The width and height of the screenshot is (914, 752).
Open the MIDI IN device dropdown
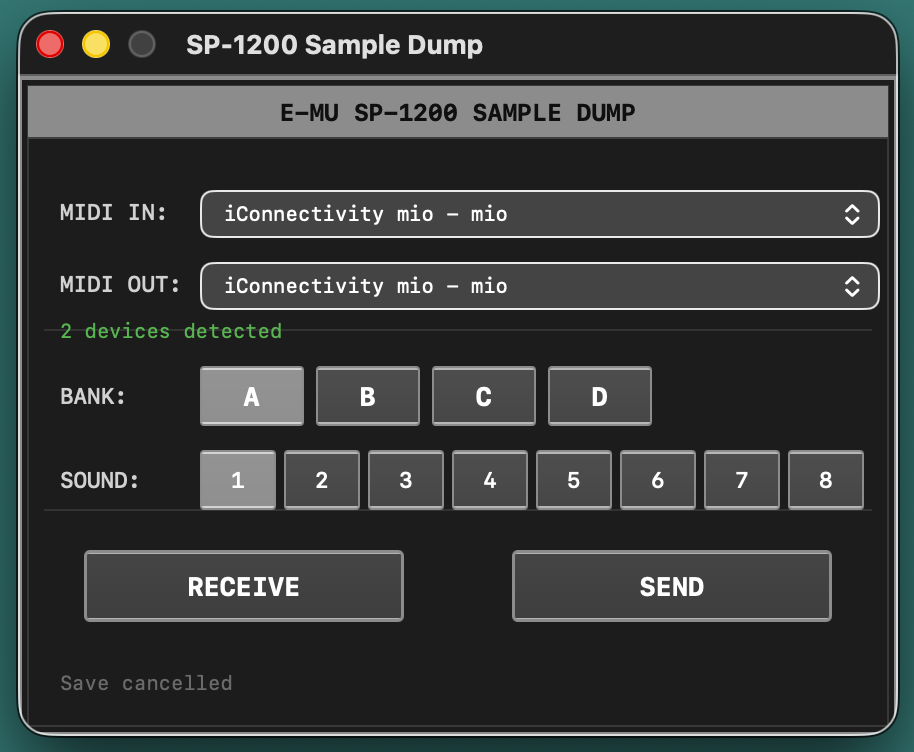pos(539,214)
